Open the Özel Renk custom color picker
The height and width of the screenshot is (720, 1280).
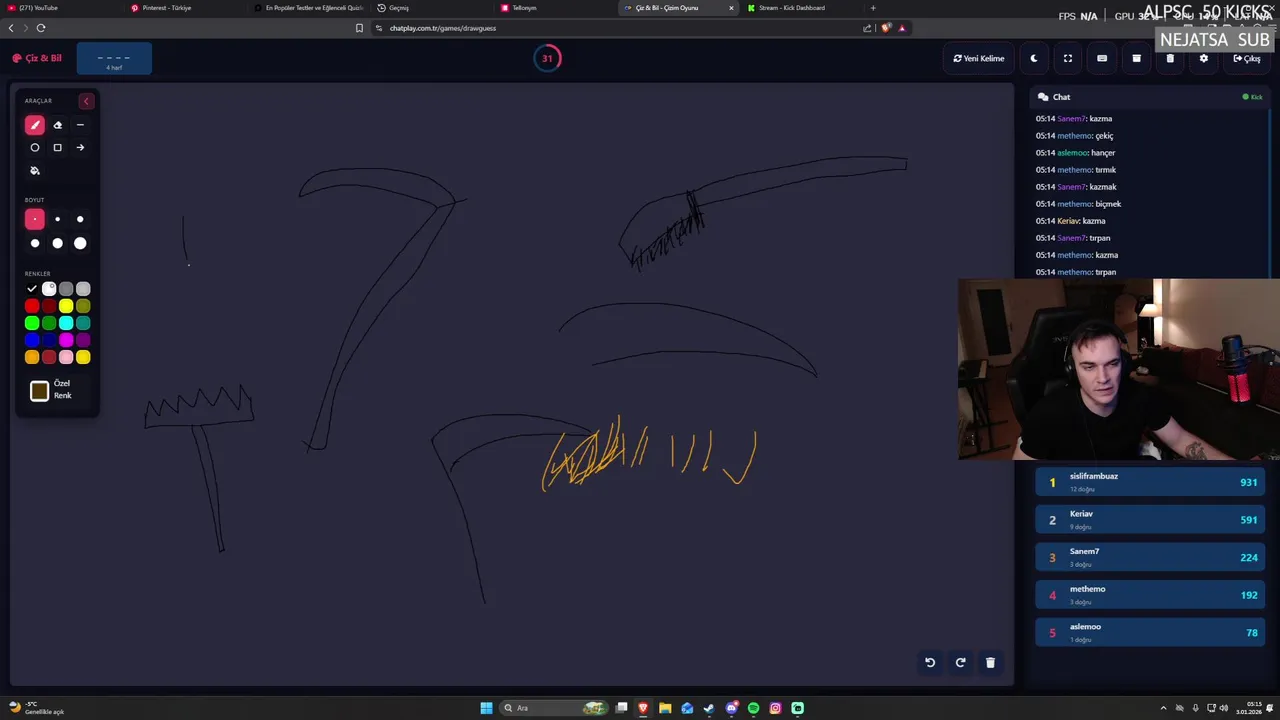[x=39, y=391]
